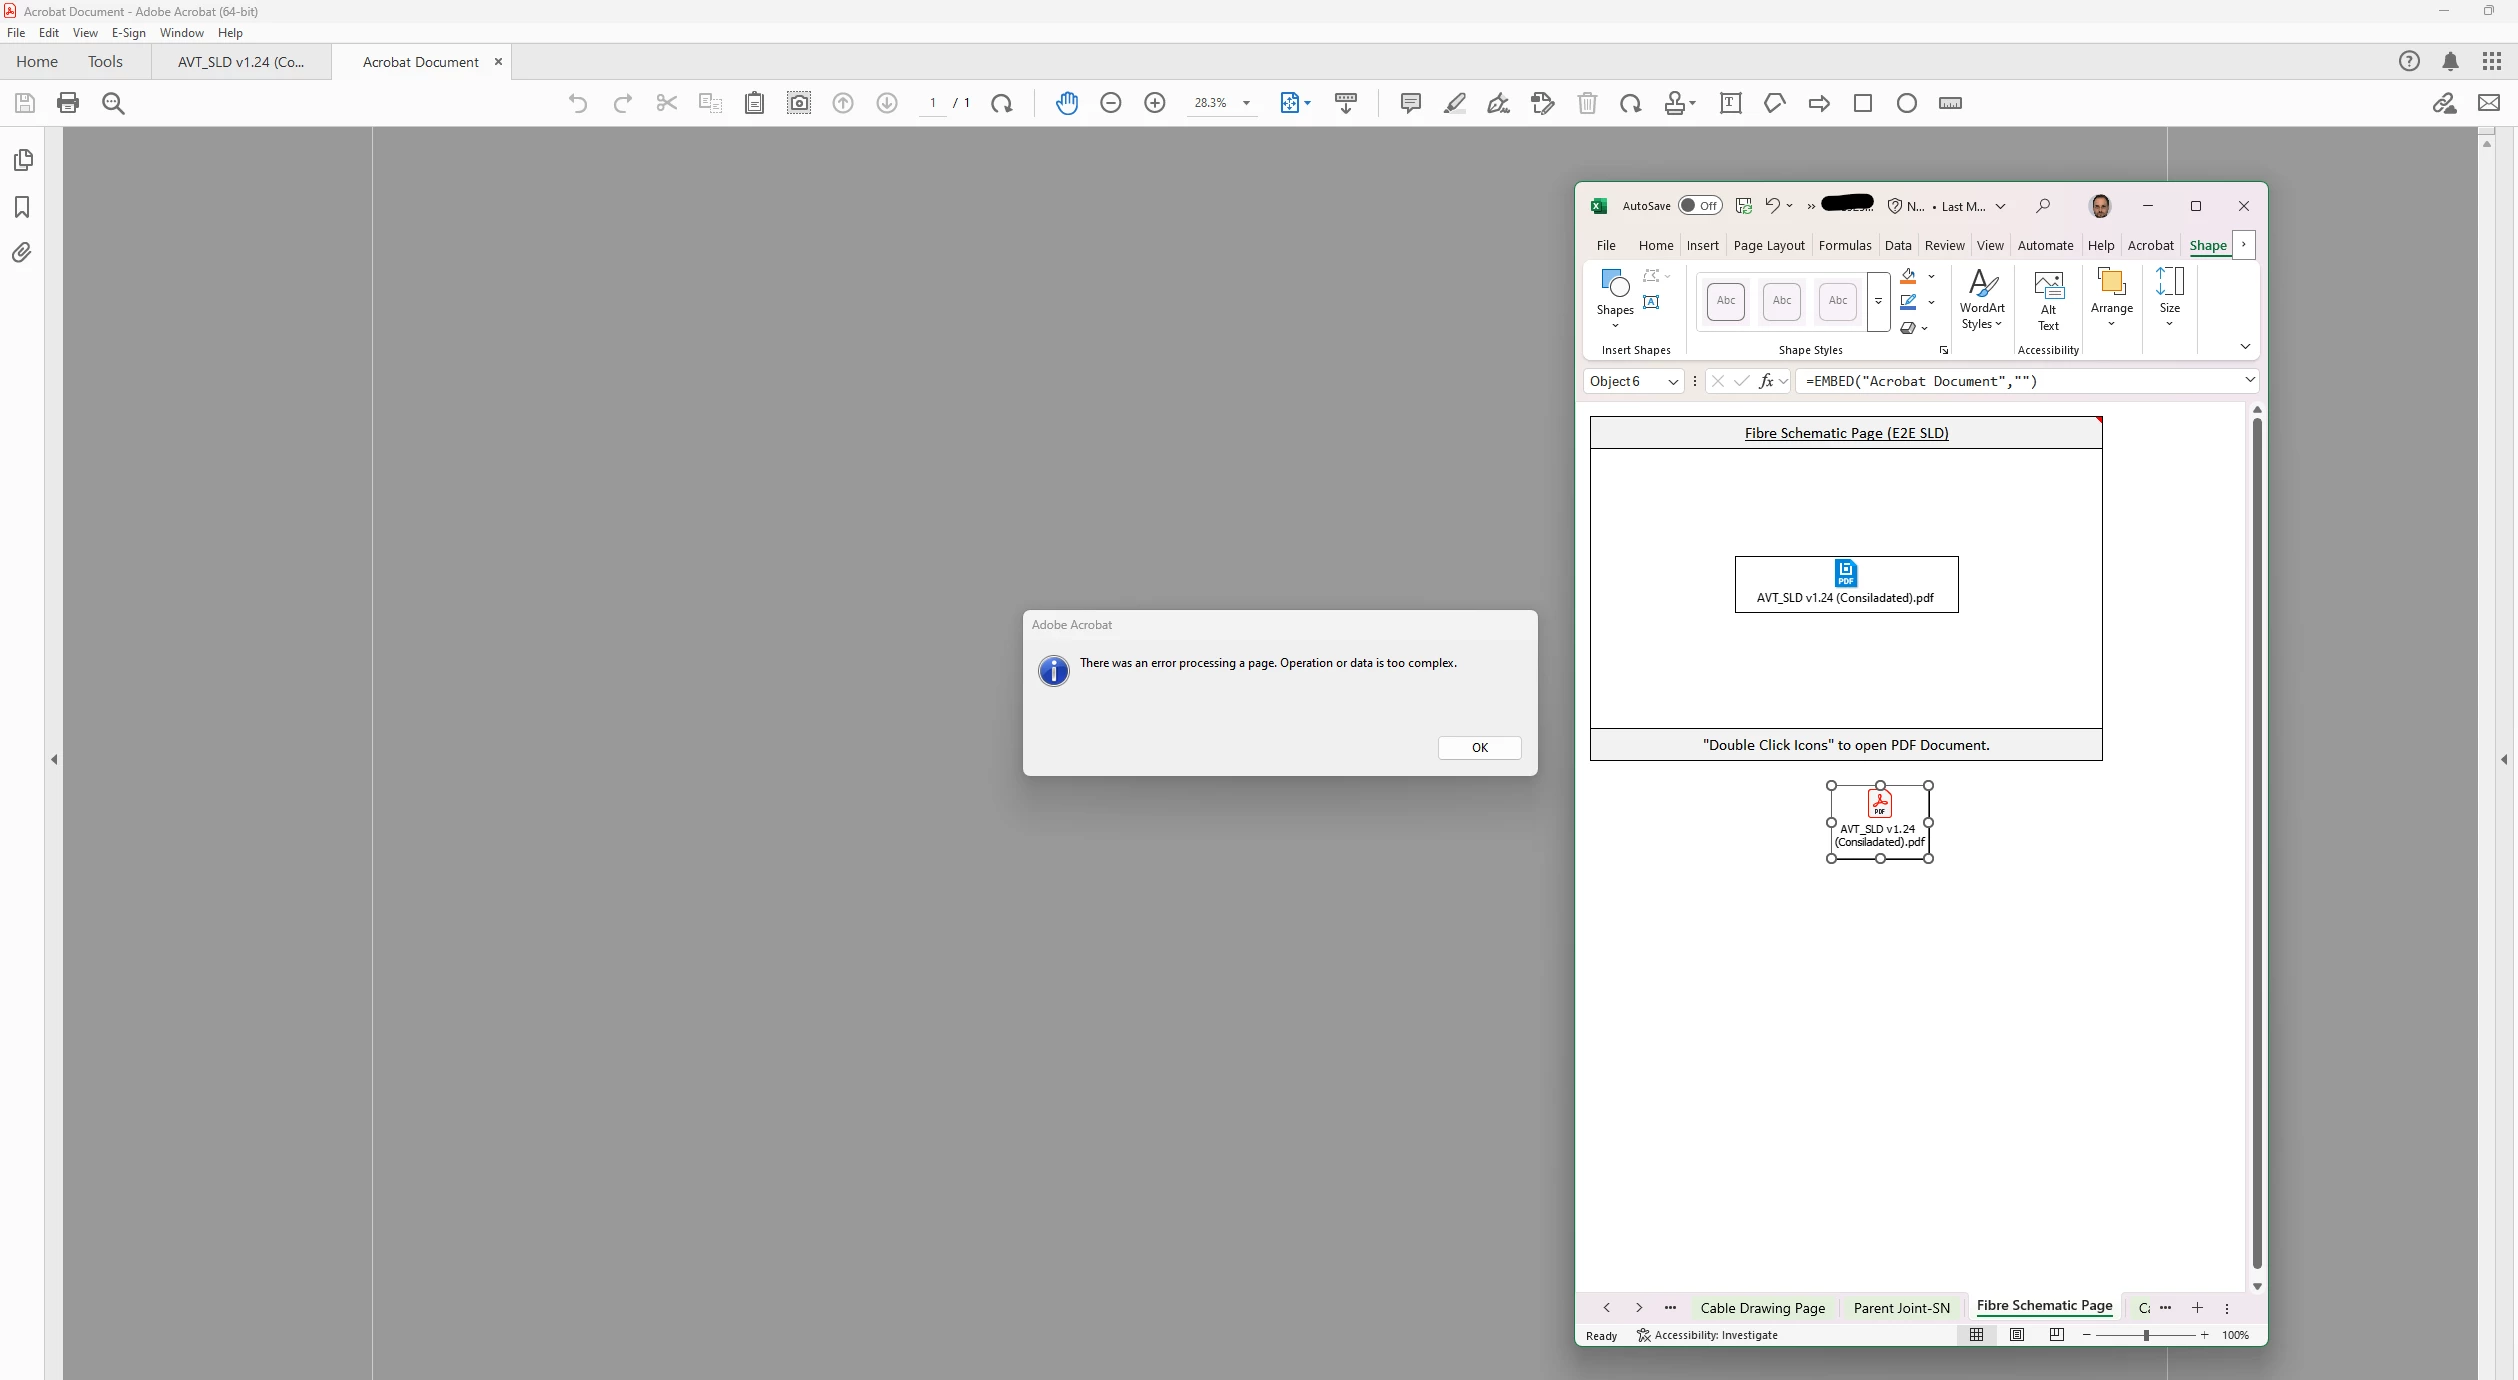Switch to Cable Drawing Page sheet tab

[x=1762, y=1308]
